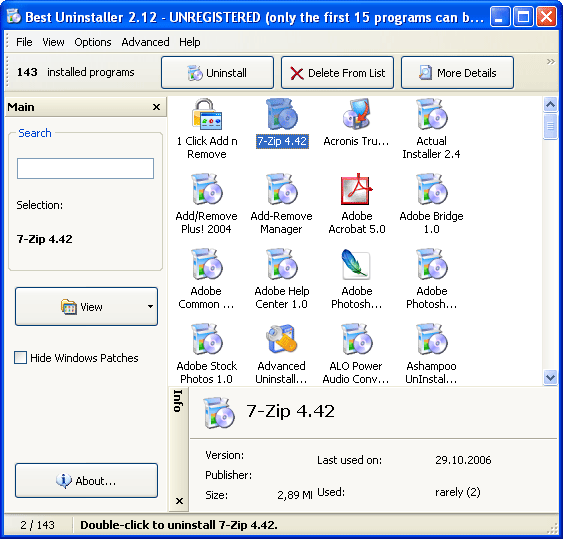Select the Actual Installer 2.4 icon
This screenshot has width=563, height=539.
431,115
